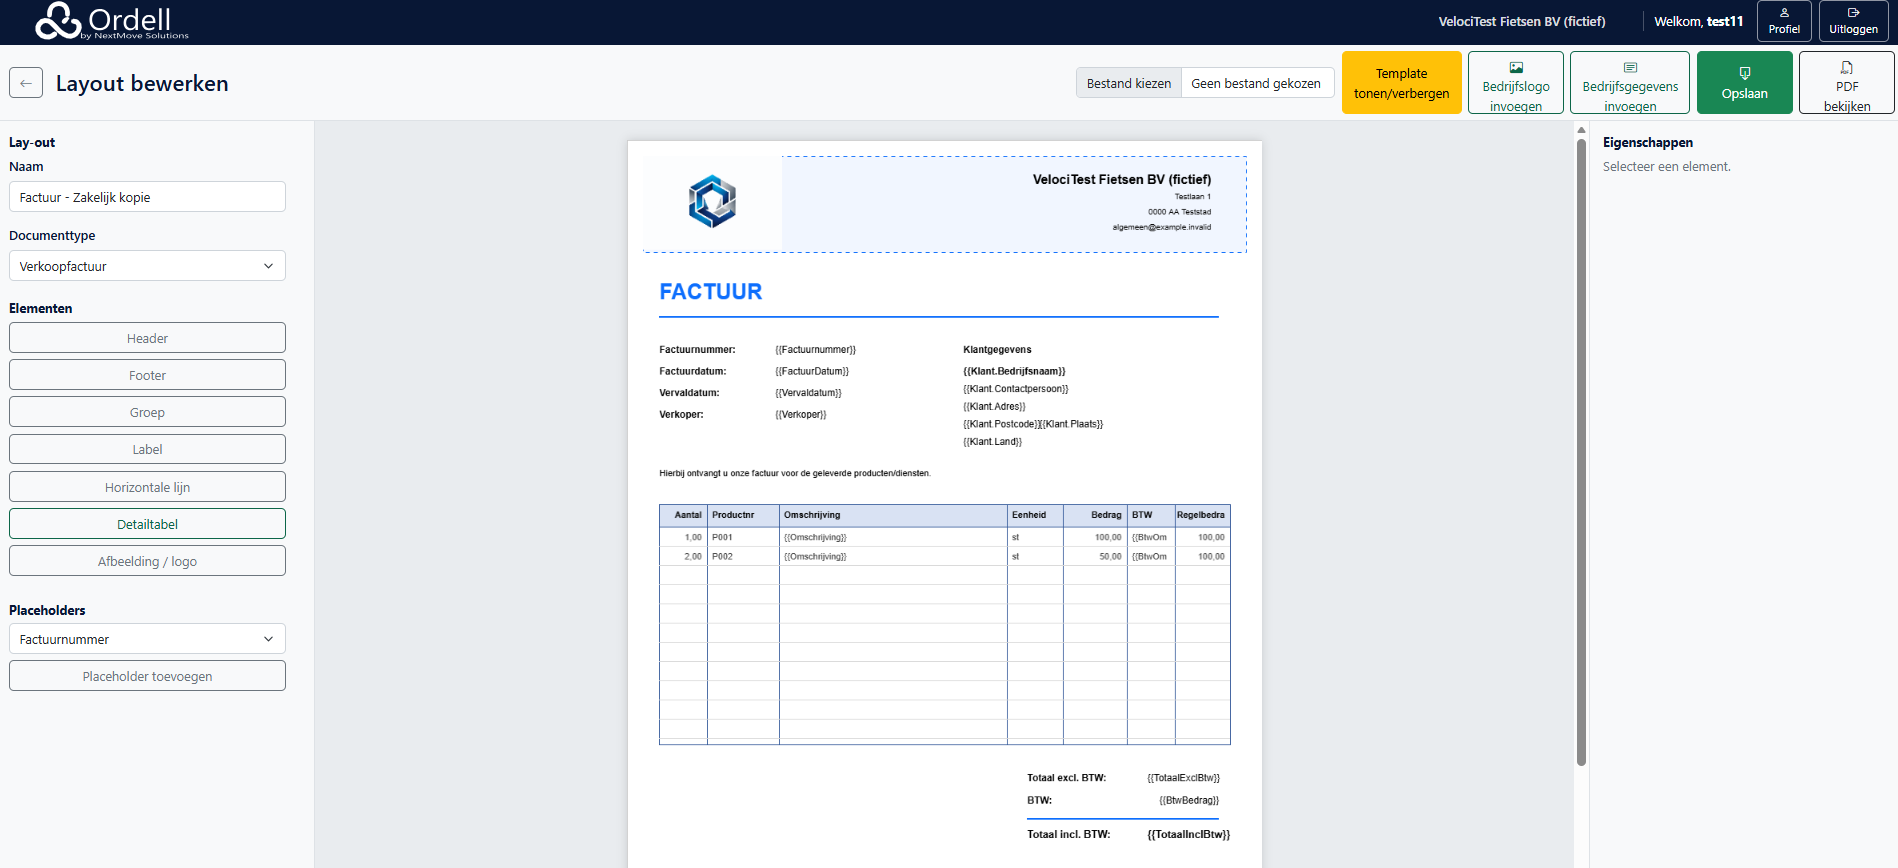
Task: Click the Eenheid column header
Action: point(1035,515)
